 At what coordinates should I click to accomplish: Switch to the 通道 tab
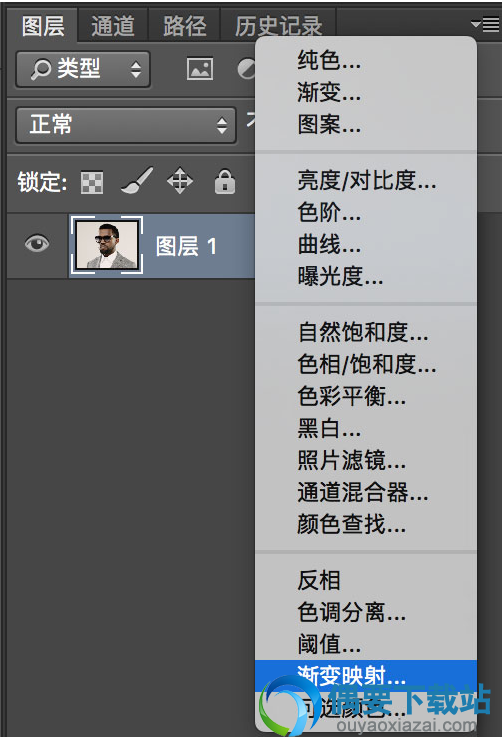click(x=113, y=26)
